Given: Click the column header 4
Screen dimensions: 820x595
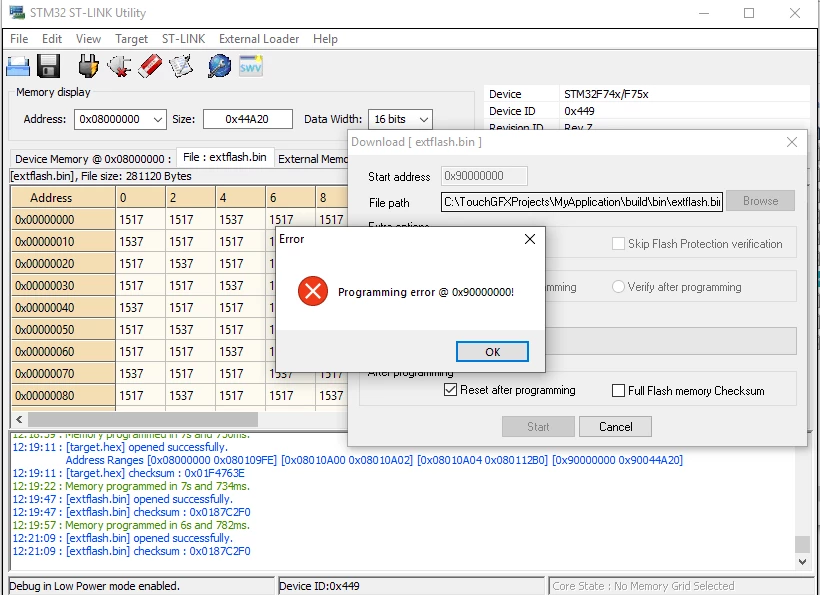Looking at the screenshot, I should click(241, 198).
